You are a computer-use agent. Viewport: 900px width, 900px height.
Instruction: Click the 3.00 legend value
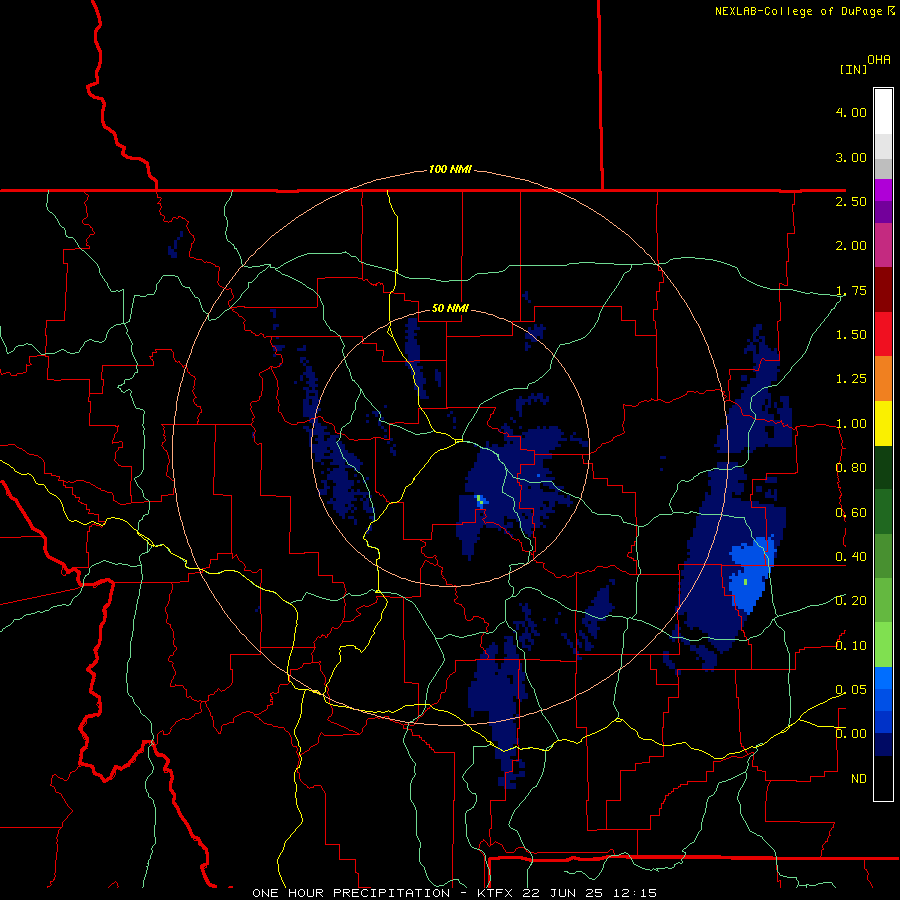point(851,157)
